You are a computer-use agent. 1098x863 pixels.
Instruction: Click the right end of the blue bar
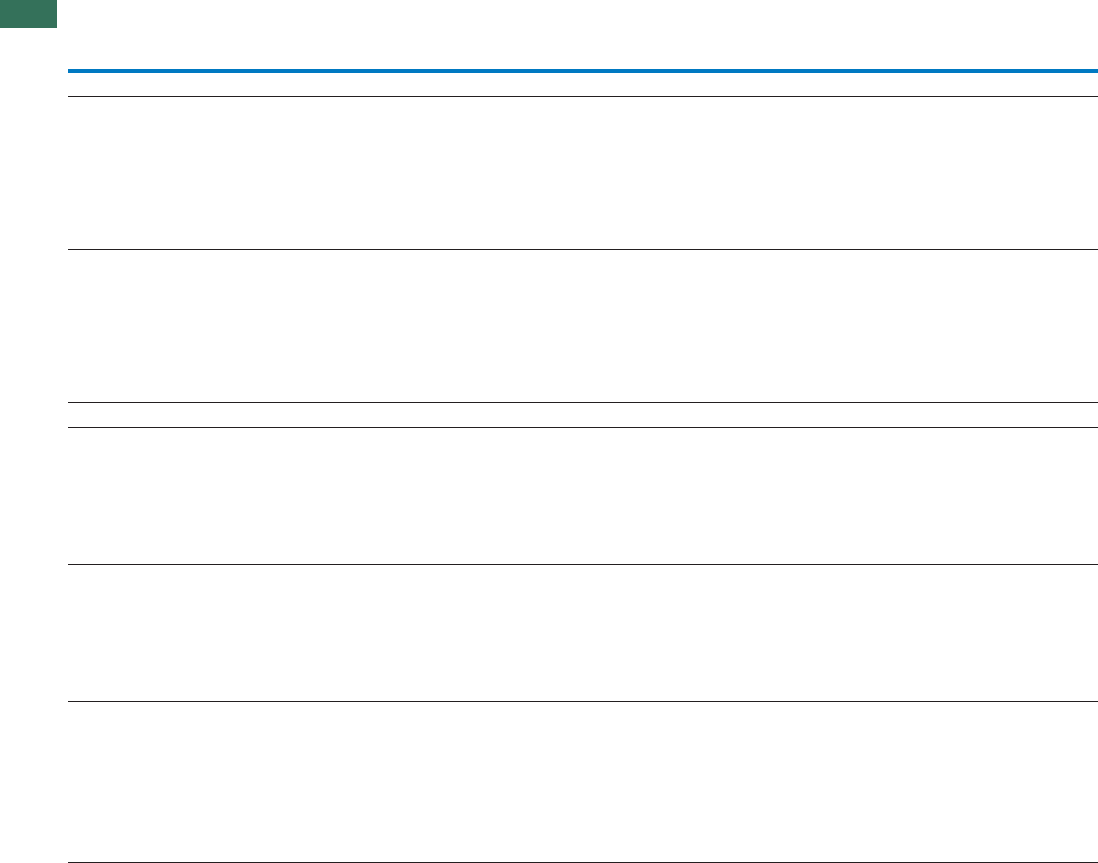(x=1092, y=71)
